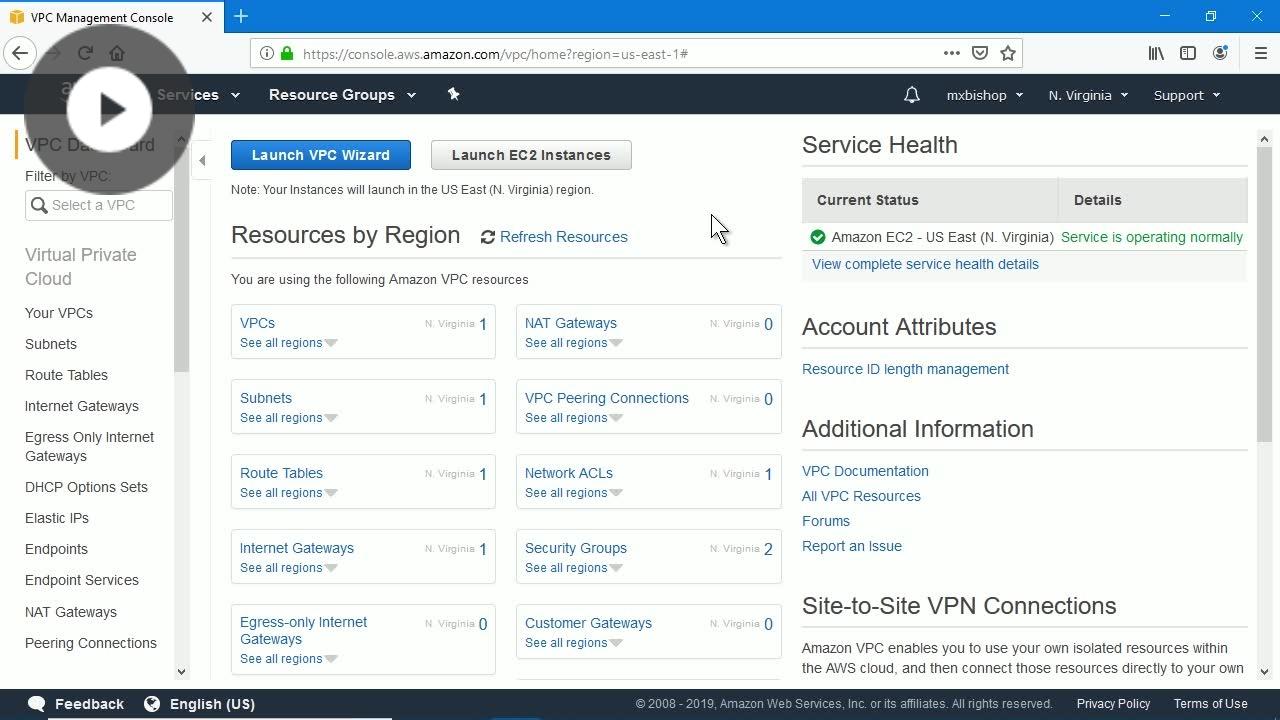Viewport: 1280px width, 720px height.
Task: Open Route Tables in the left sidebar
Action: click(x=66, y=375)
